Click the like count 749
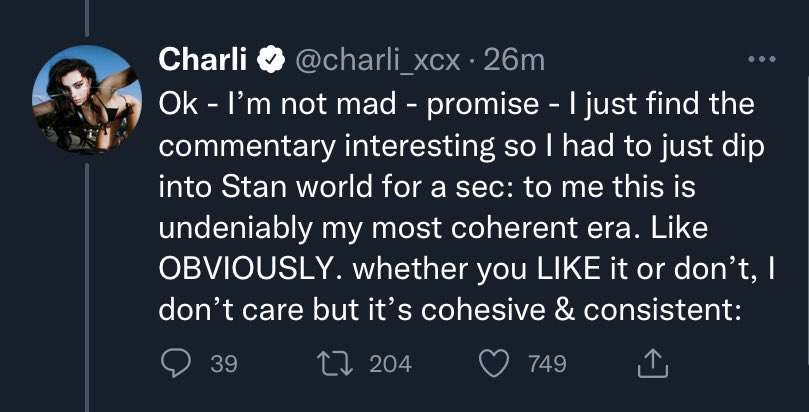The image size is (809, 412). [x=546, y=365]
